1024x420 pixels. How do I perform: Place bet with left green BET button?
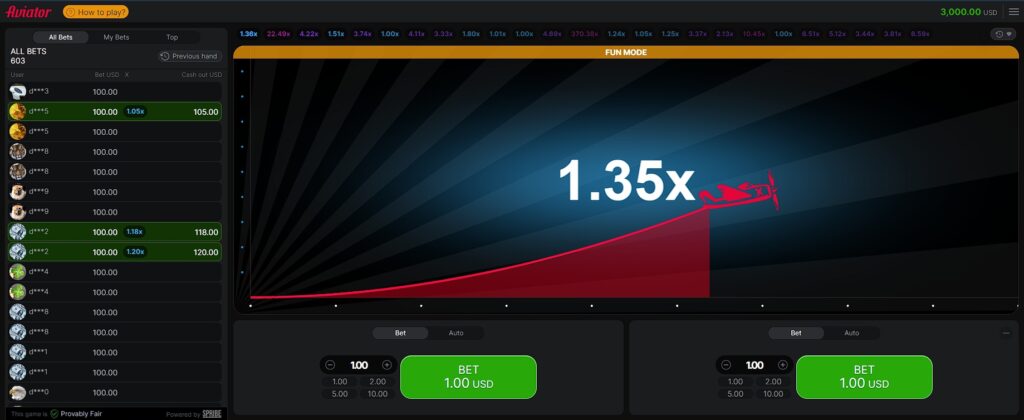point(468,377)
